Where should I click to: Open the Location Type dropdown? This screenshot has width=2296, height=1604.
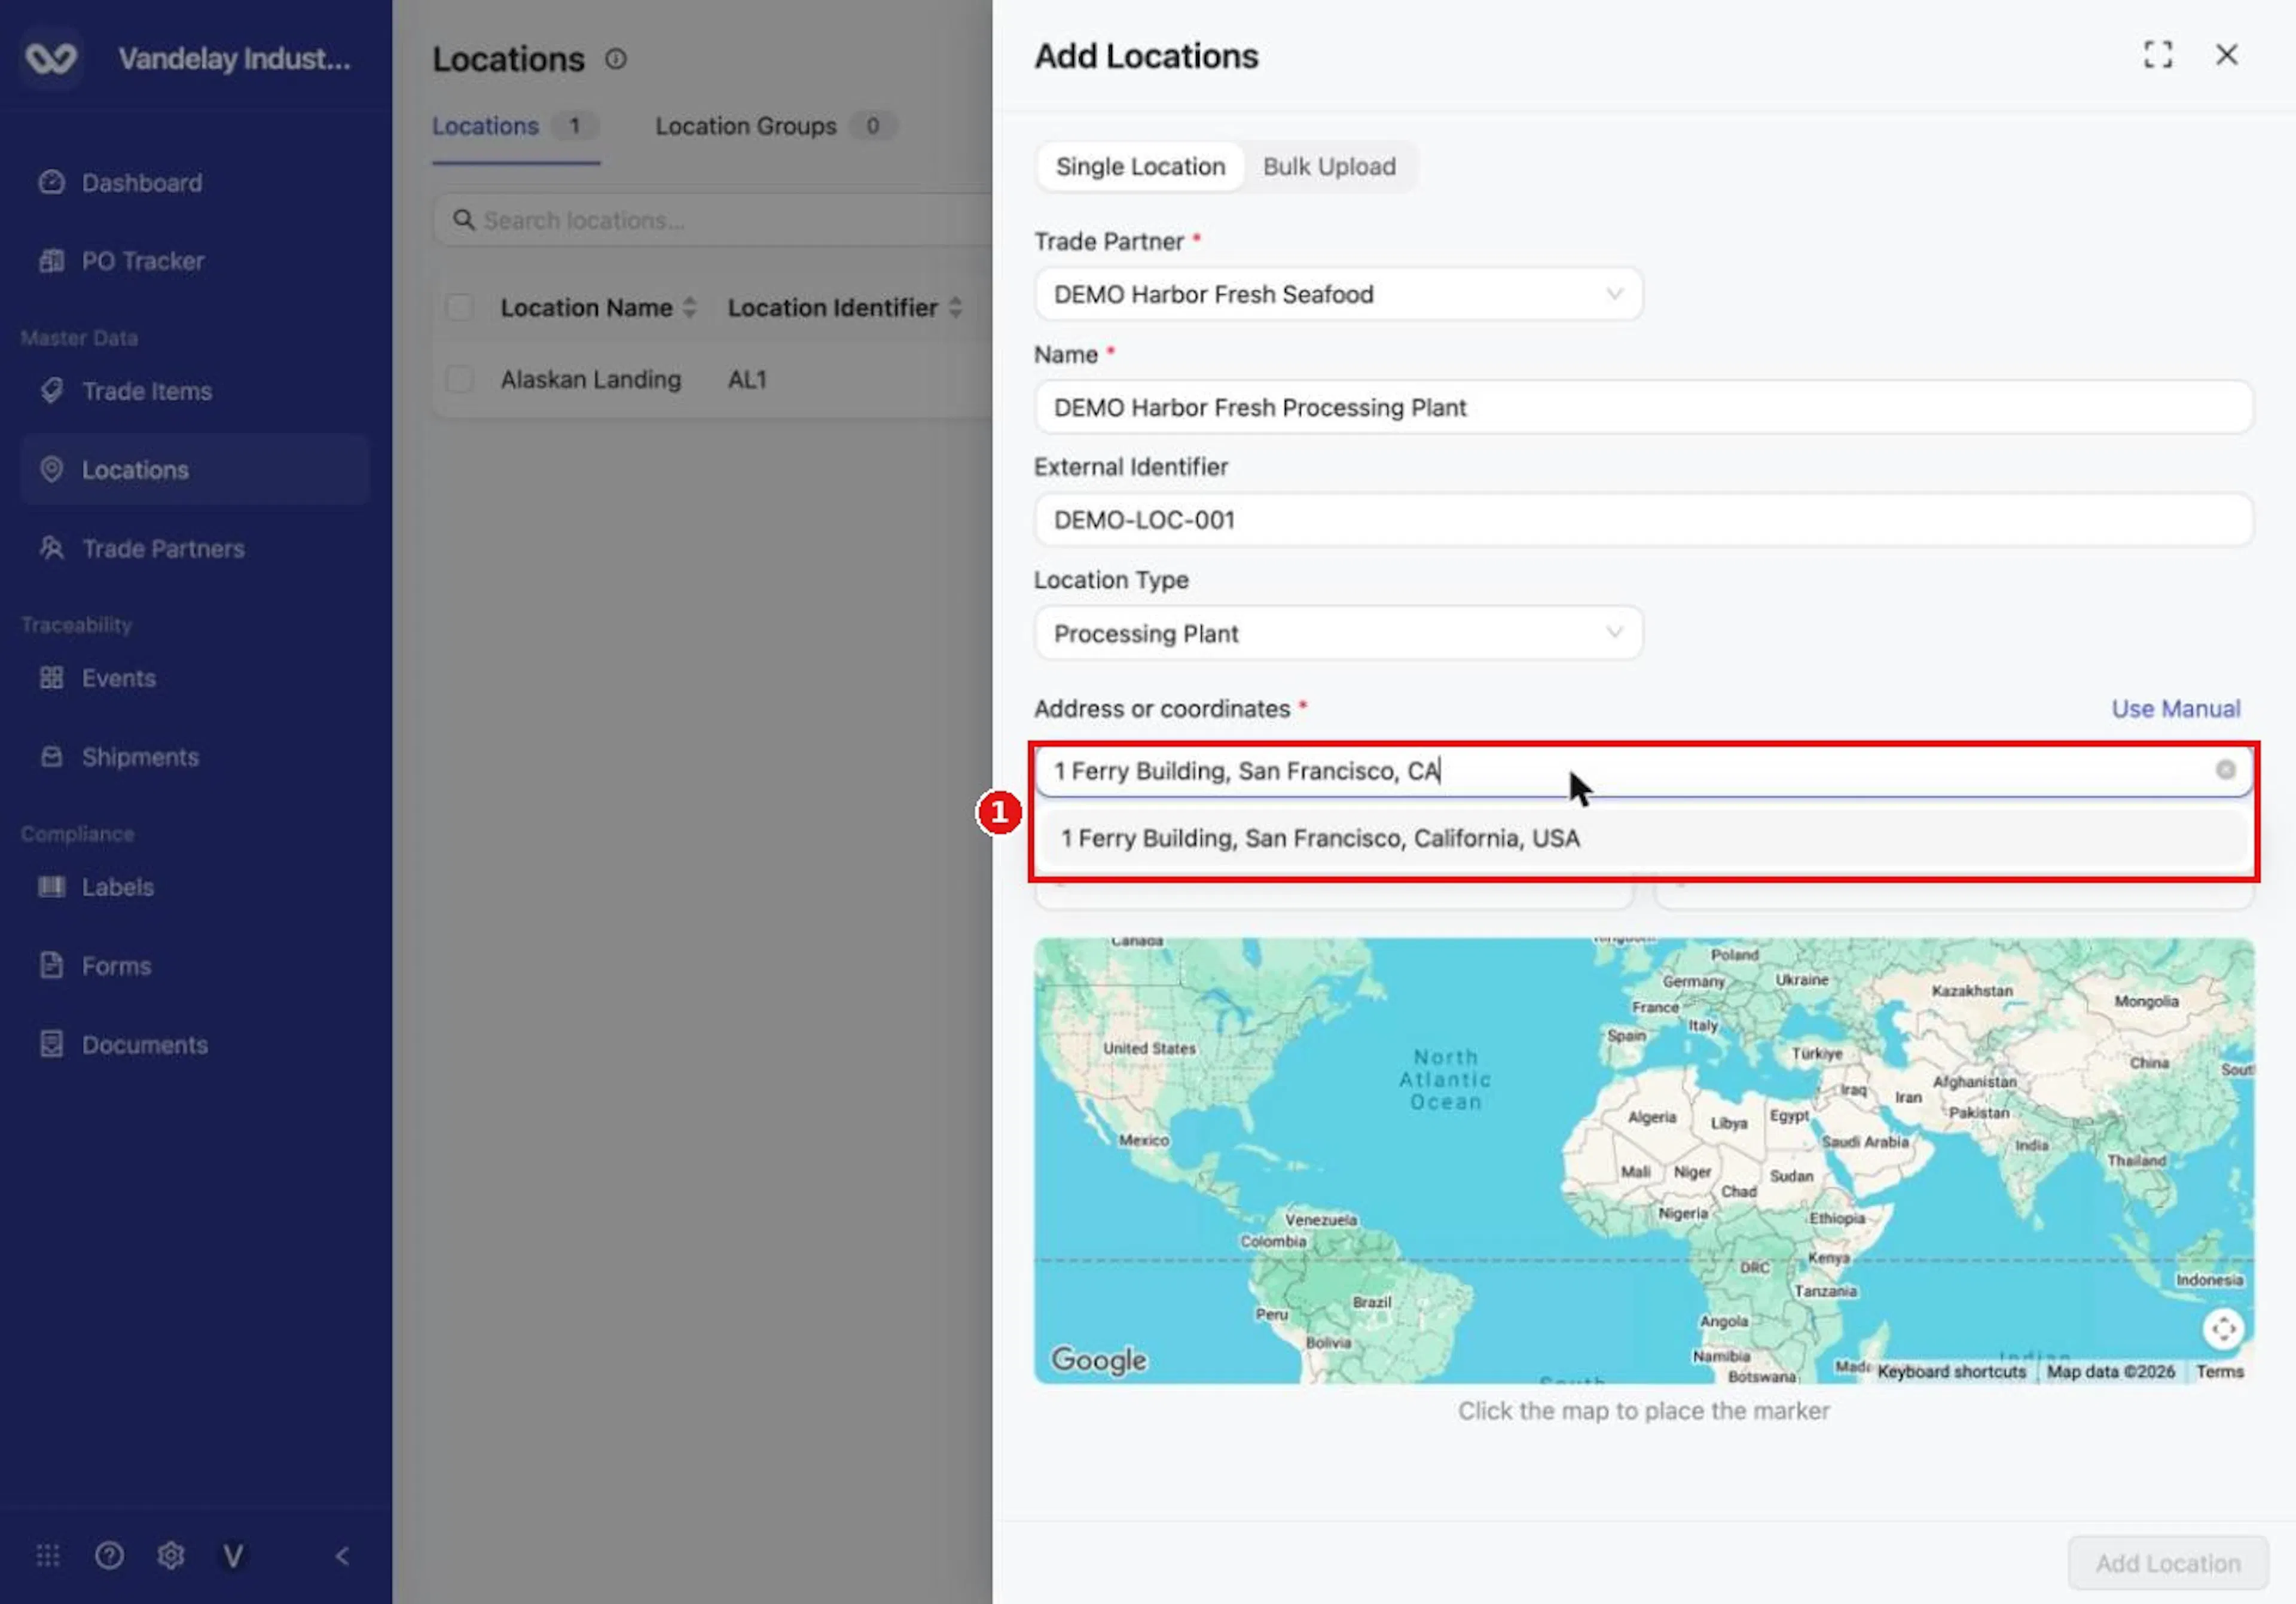(1338, 633)
